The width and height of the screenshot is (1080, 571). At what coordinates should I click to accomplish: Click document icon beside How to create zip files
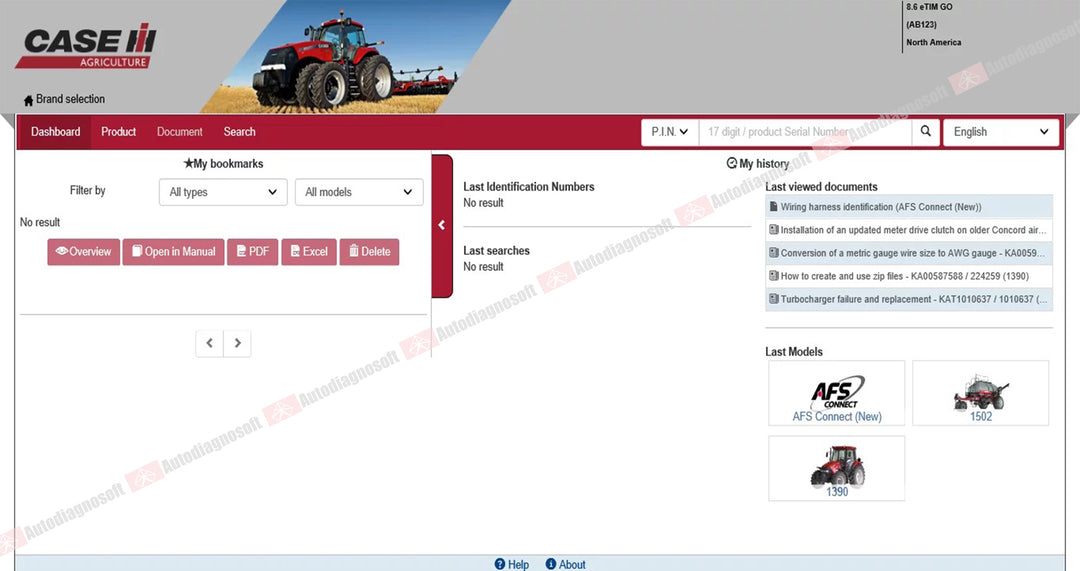(773, 276)
